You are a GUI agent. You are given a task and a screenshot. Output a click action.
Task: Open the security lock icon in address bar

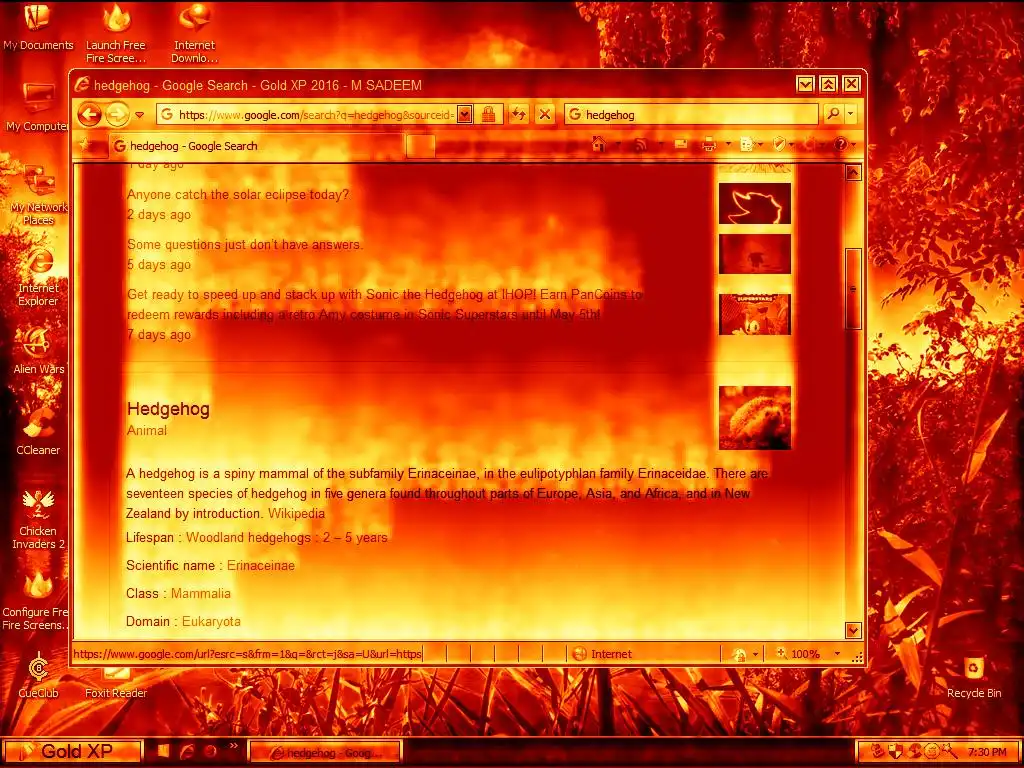coord(488,115)
